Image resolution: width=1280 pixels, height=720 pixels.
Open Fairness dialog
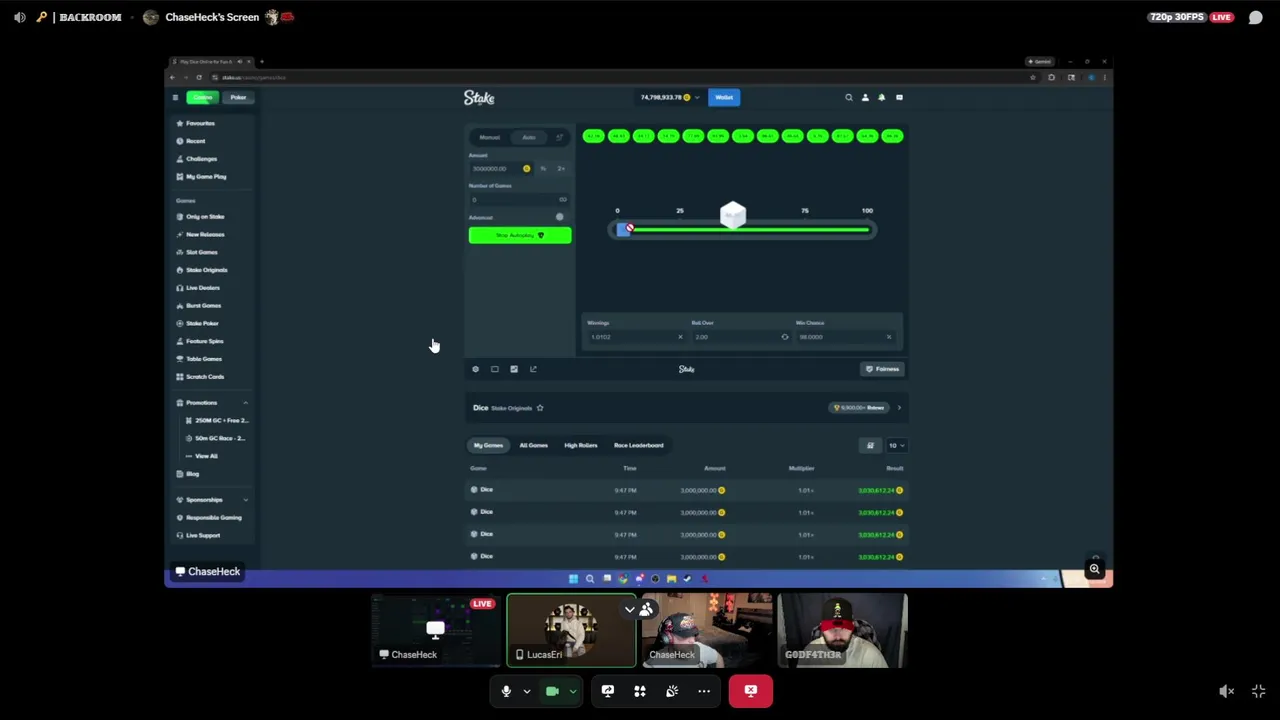[x=883, y=369]
